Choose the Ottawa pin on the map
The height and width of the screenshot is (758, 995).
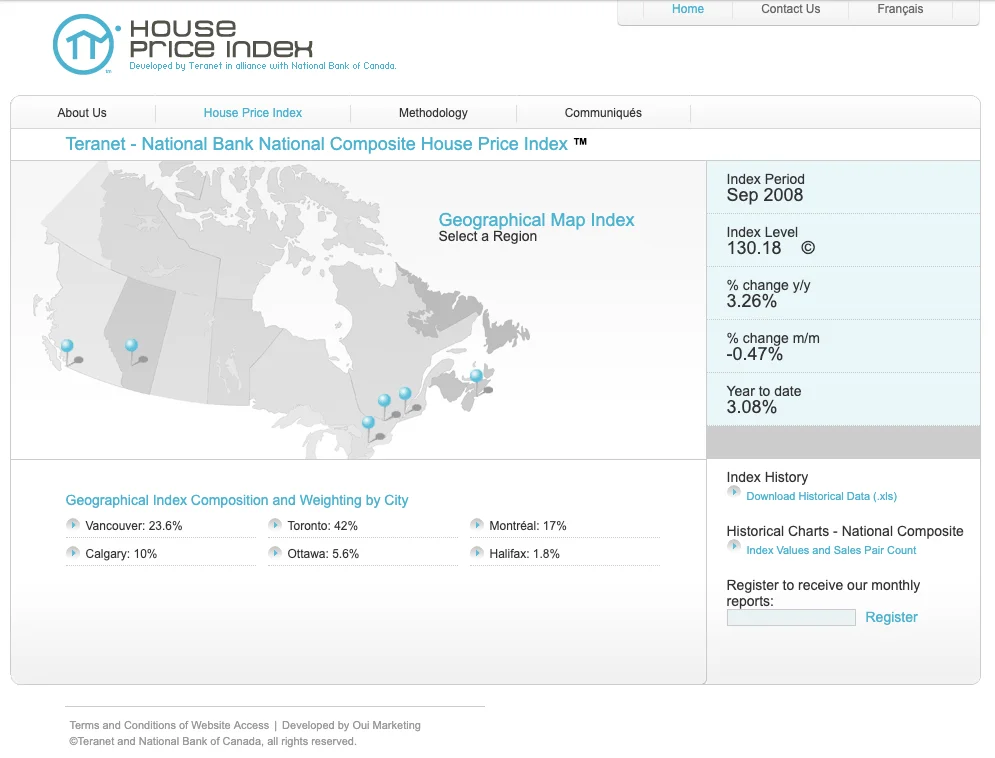(384, 402)
